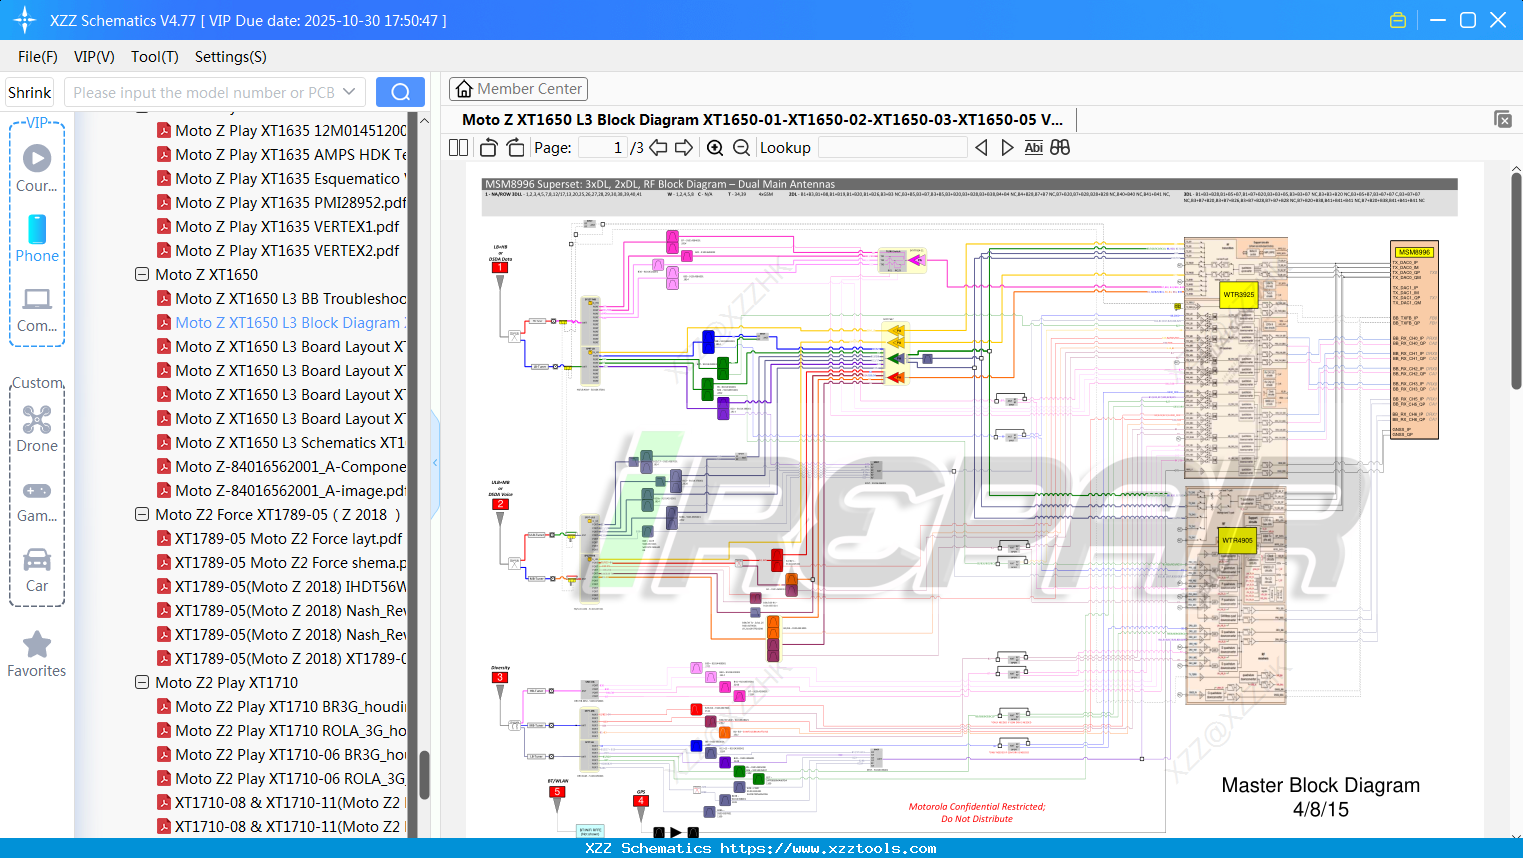Click the Moto Z XT1650 folder name

[207, 274]
